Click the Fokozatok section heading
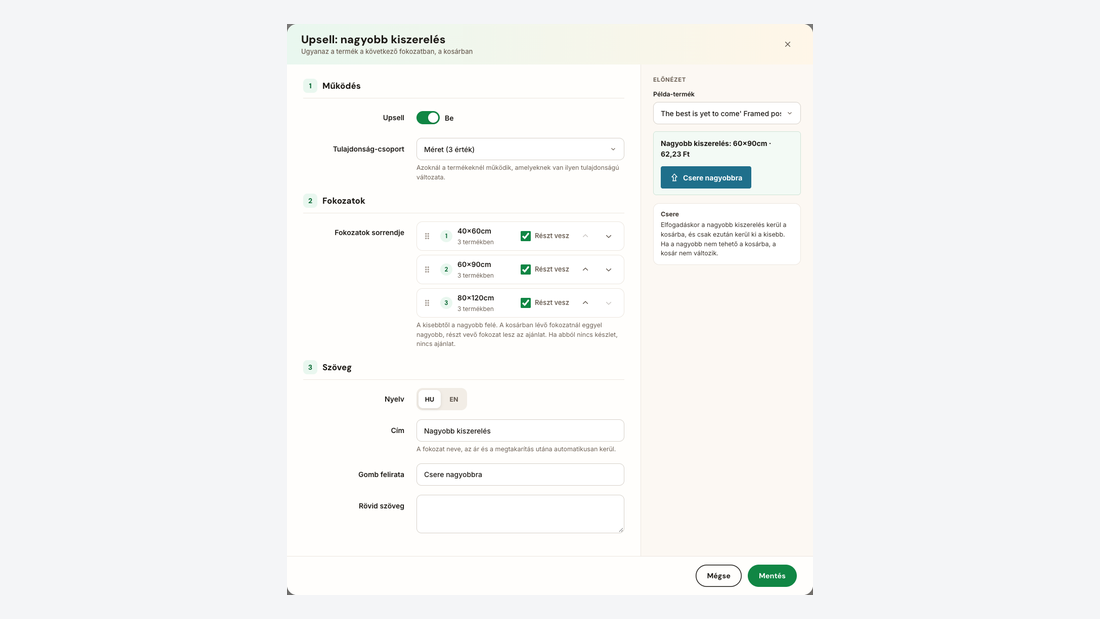This screenshot has height=619, width=1100. coord(344,201)
